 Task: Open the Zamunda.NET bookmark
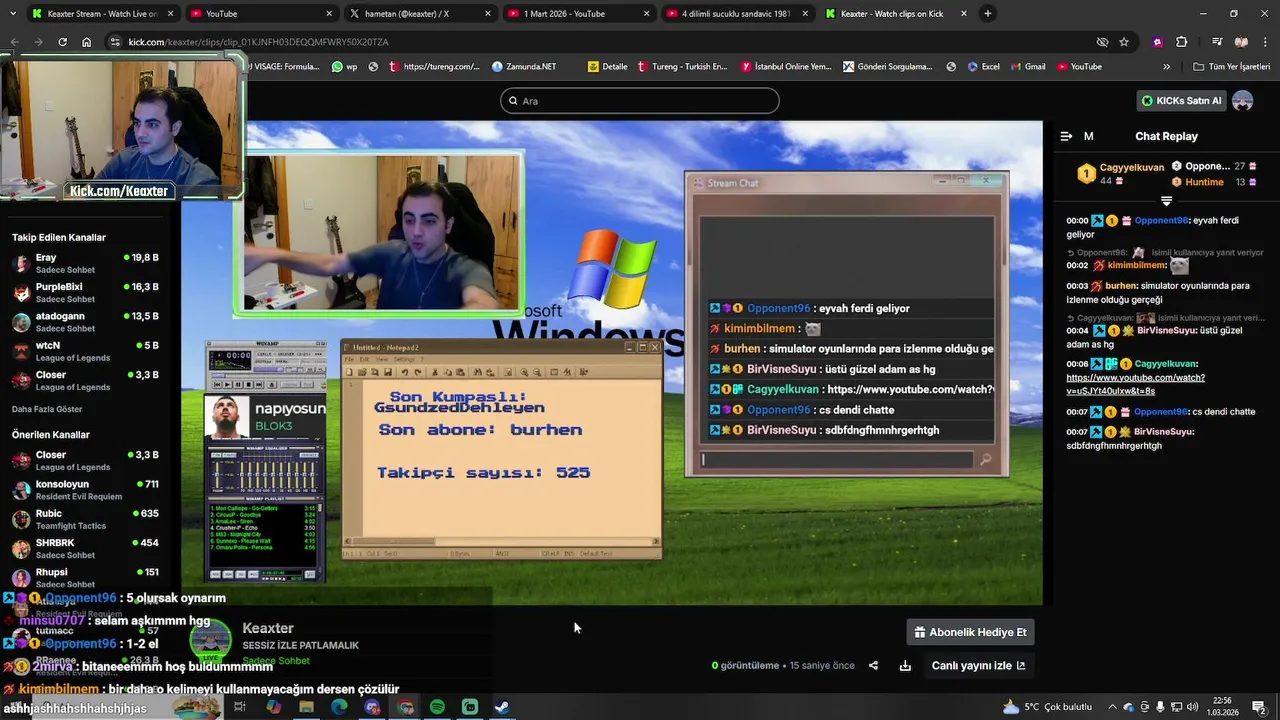coord(524,66)
